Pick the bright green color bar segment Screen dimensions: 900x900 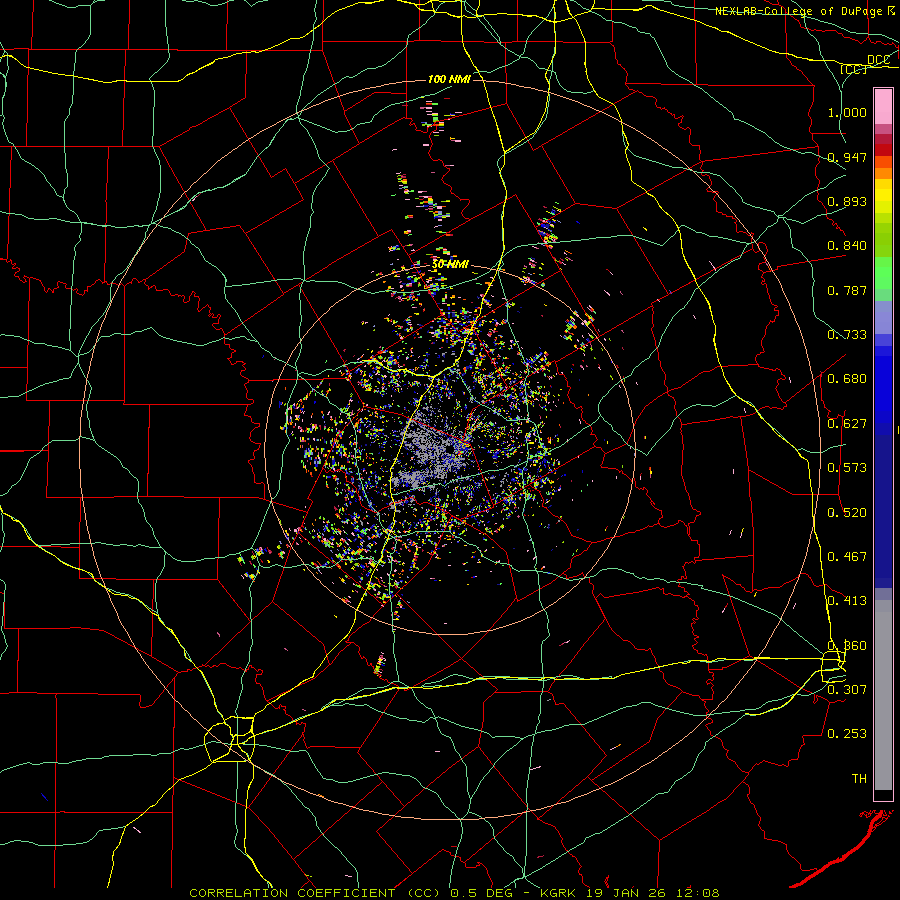(883, 272)
